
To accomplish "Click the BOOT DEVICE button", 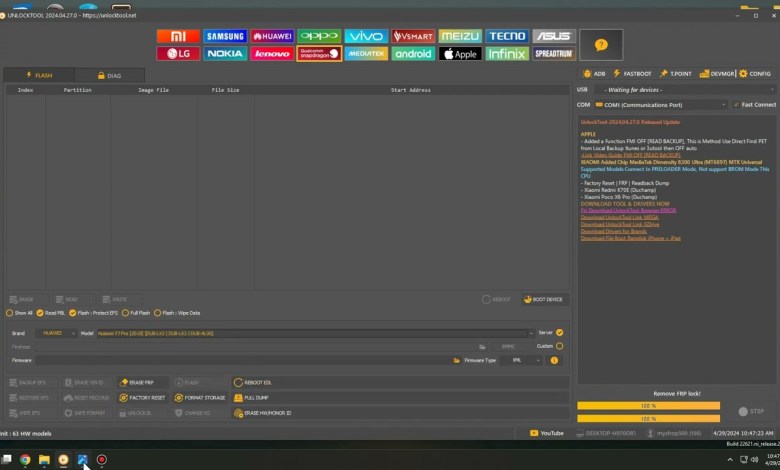I will [x=543, y=299].
